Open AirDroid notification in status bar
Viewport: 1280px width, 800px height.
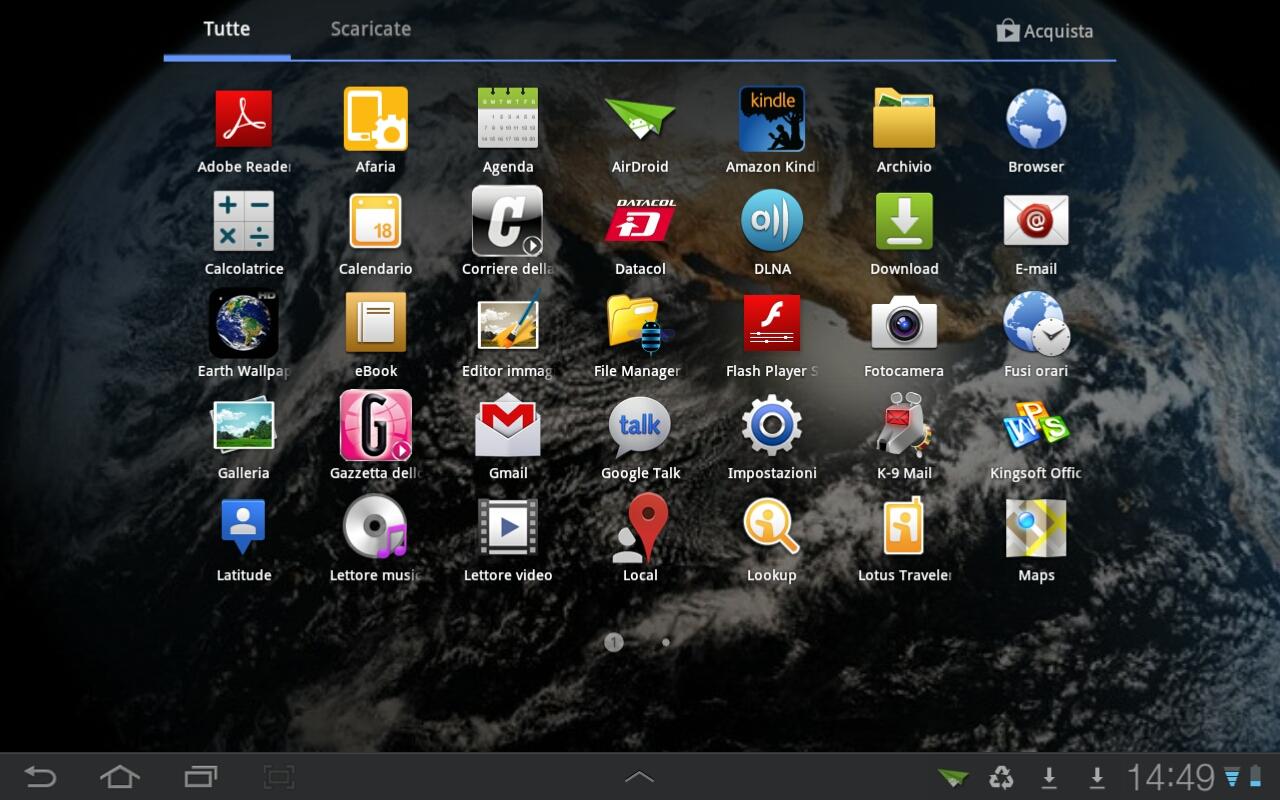[x=953, y=777]
